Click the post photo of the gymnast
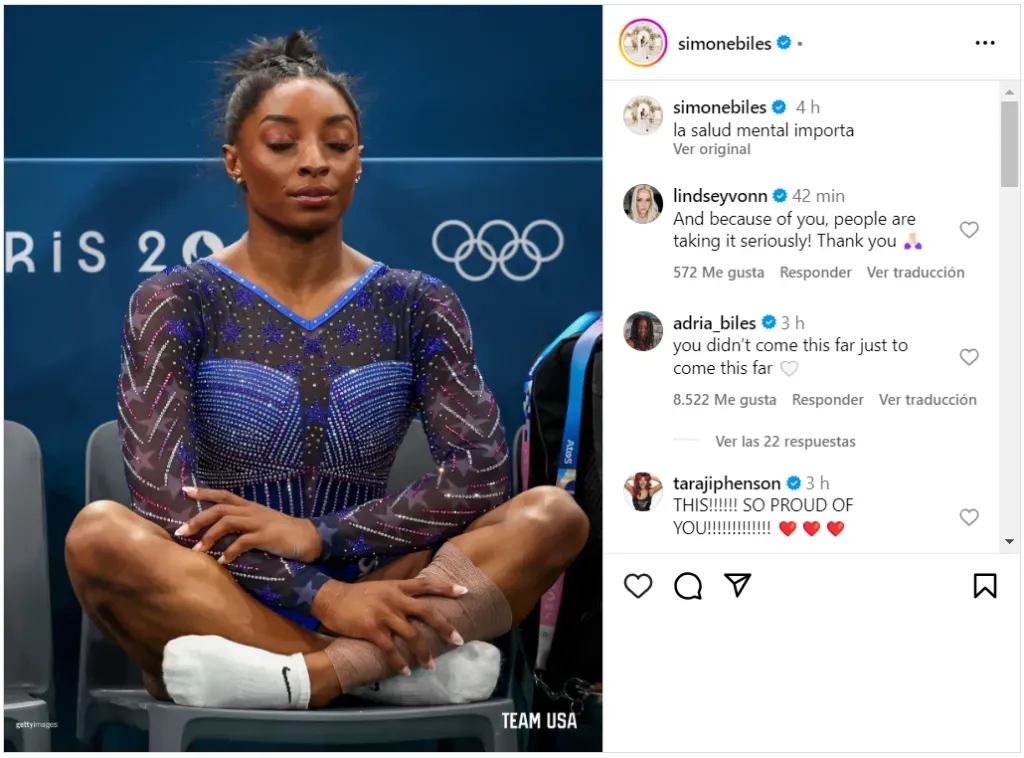Viewport: 1024px width, 758px height. (303, 379)
